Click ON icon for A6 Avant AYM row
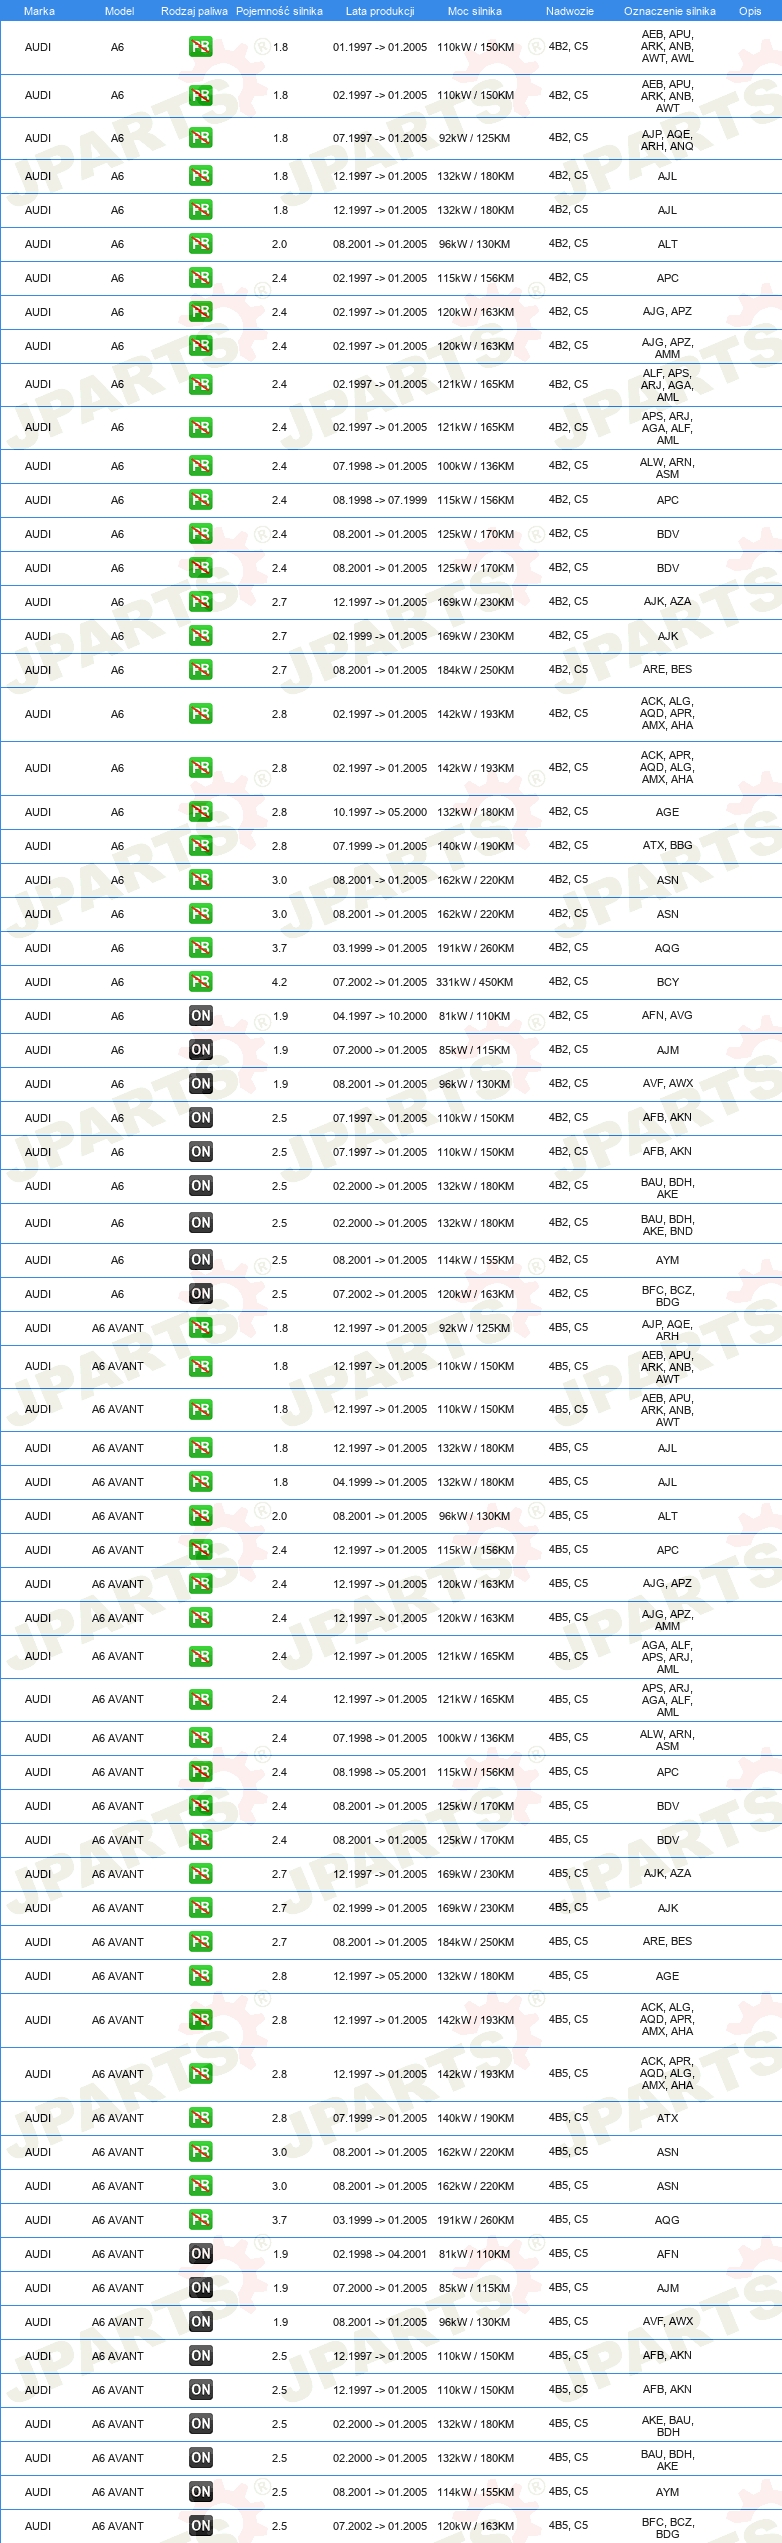The height and width of the screenshot is (2543, 782). [x=200, y=2492]
